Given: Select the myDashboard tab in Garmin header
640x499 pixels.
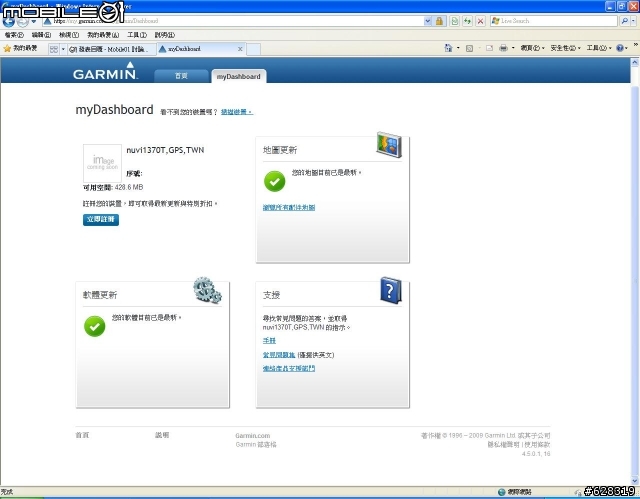Looking at the screenshot, I should (239, 76).
